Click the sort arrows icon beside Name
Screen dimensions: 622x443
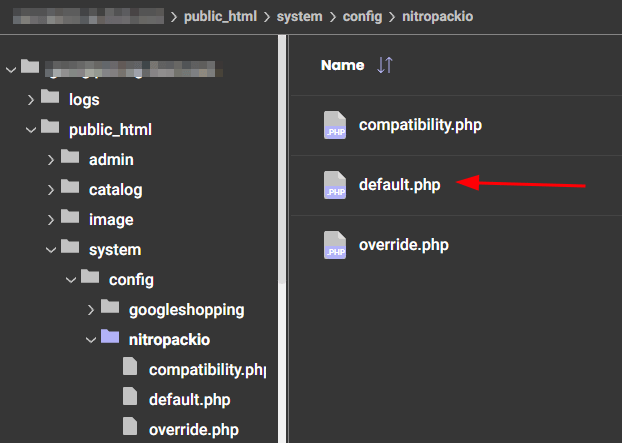click(x=385, y=65)
